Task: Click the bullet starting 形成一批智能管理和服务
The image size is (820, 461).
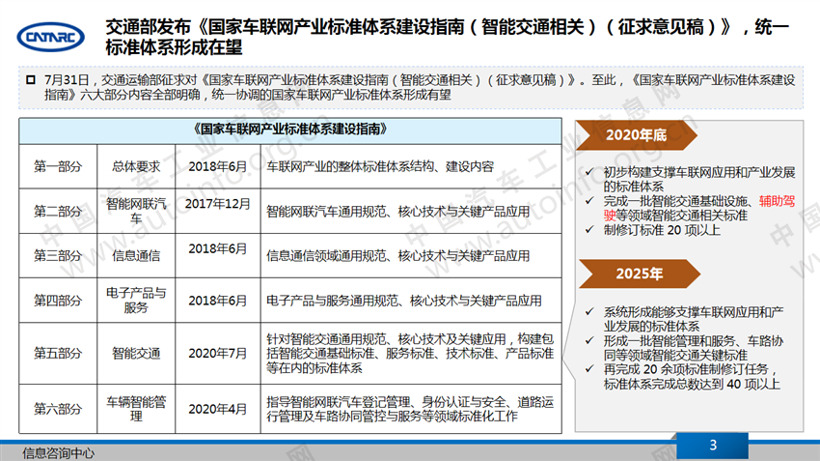Action: pyautogui.click(x=693, y=348)
